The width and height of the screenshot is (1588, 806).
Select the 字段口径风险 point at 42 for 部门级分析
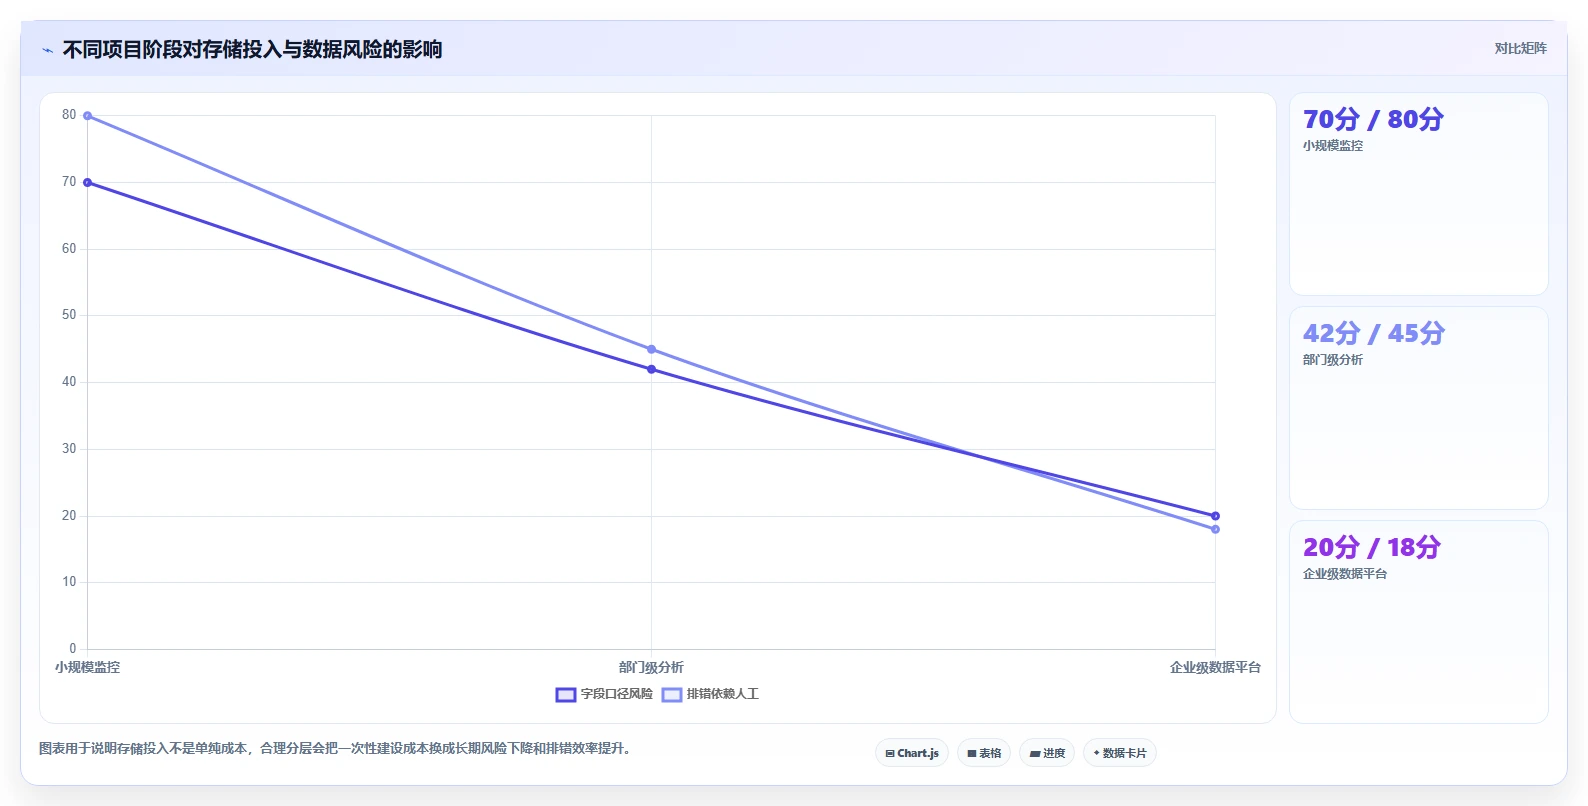coord(651,369)
